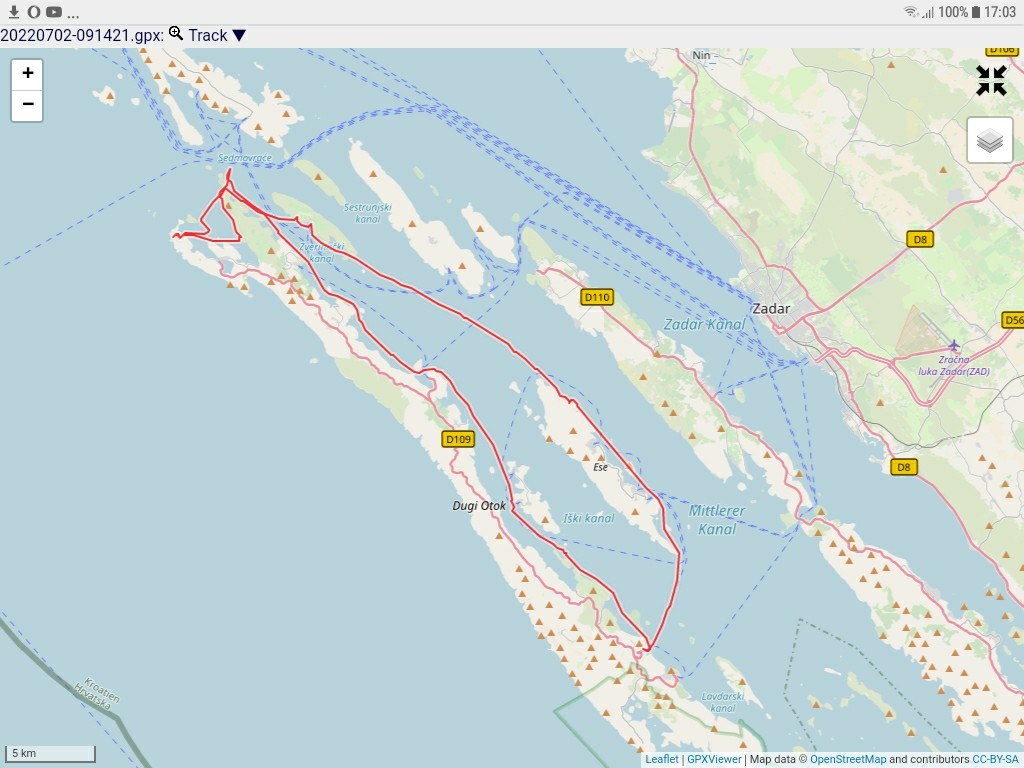Screen dimensions: 1024x768
Task: Click the D109 road shield on Dugi Otok
Action: pos(458,439)
